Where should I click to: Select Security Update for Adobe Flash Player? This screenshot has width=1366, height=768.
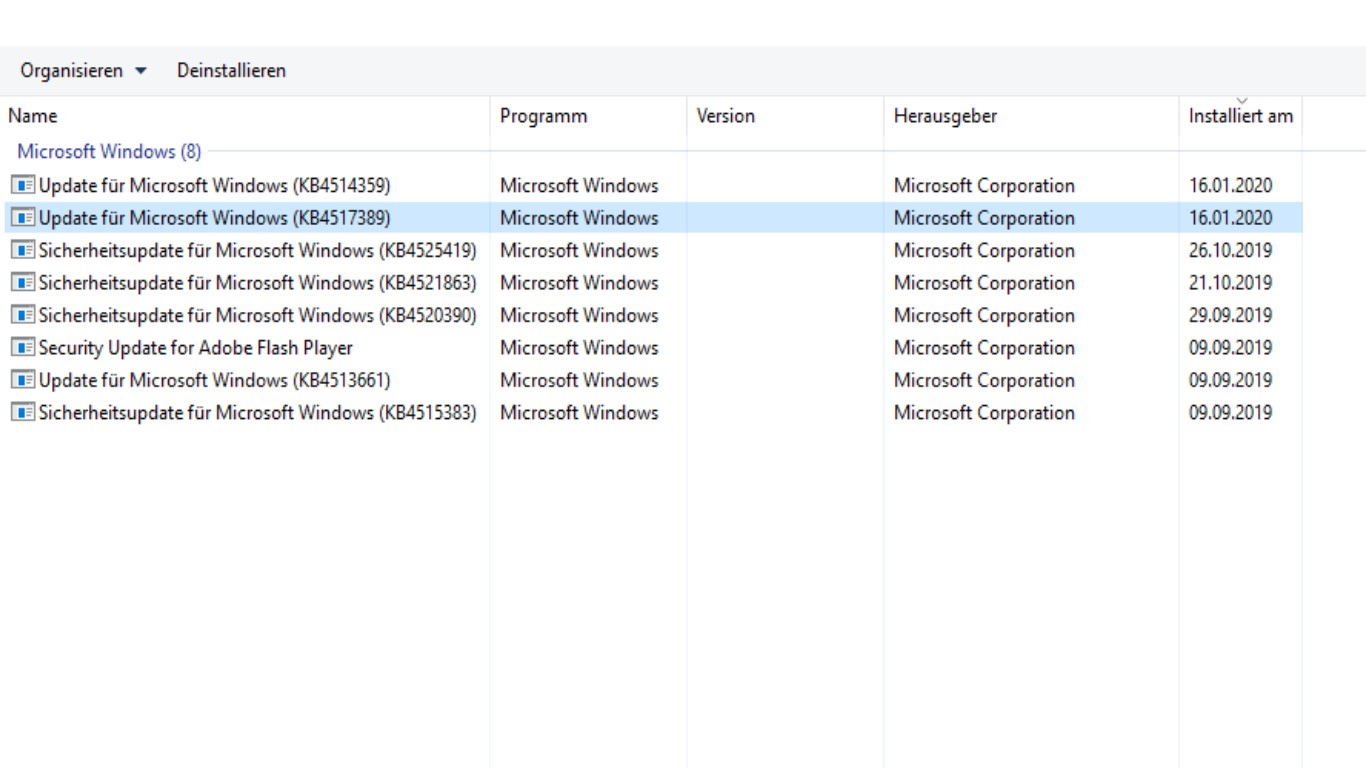[196, 347]
